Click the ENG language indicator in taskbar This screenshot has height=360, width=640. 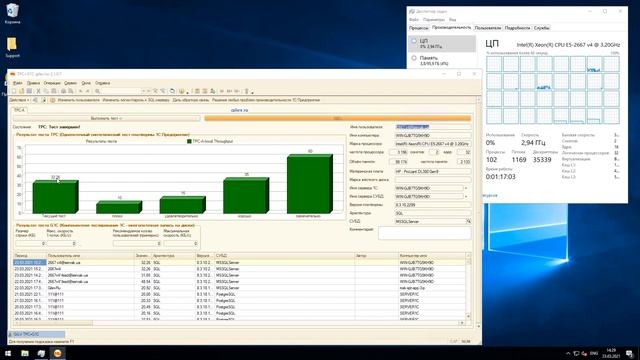pyautogui.click(x=594, y=353)
